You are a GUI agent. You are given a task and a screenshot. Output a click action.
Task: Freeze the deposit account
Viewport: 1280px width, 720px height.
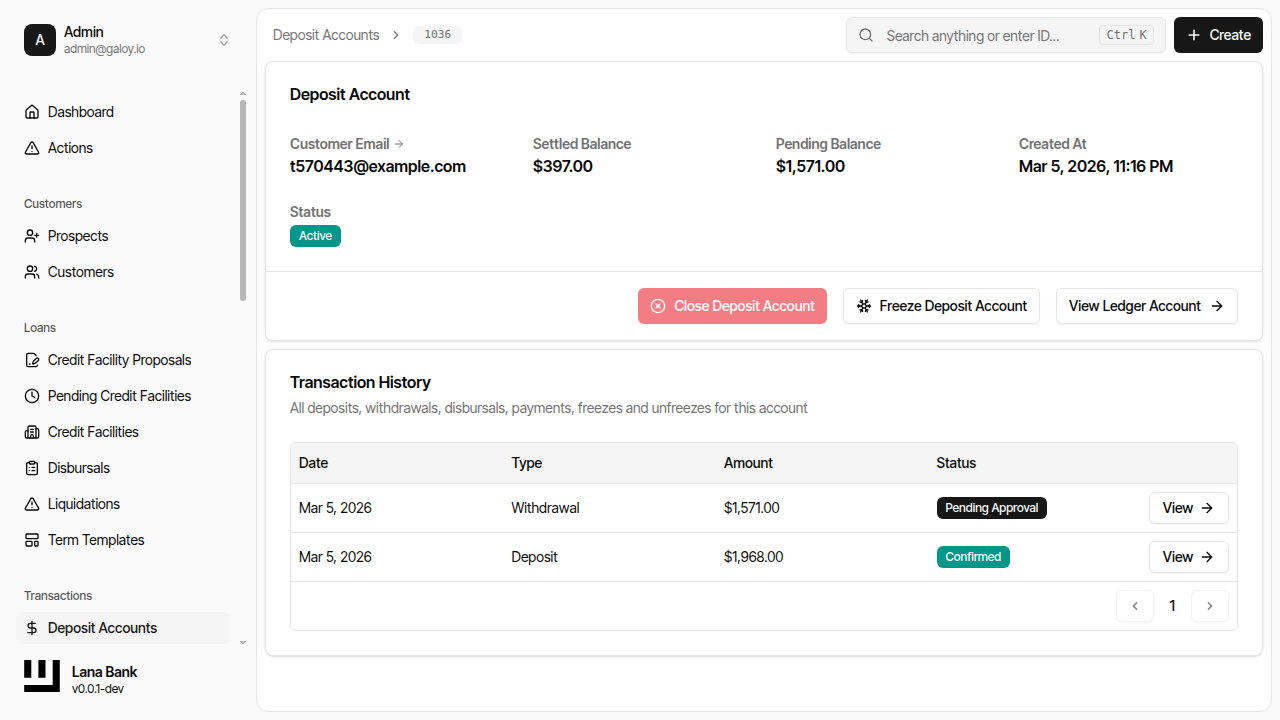pyautogui.click(x=940, y=305)
